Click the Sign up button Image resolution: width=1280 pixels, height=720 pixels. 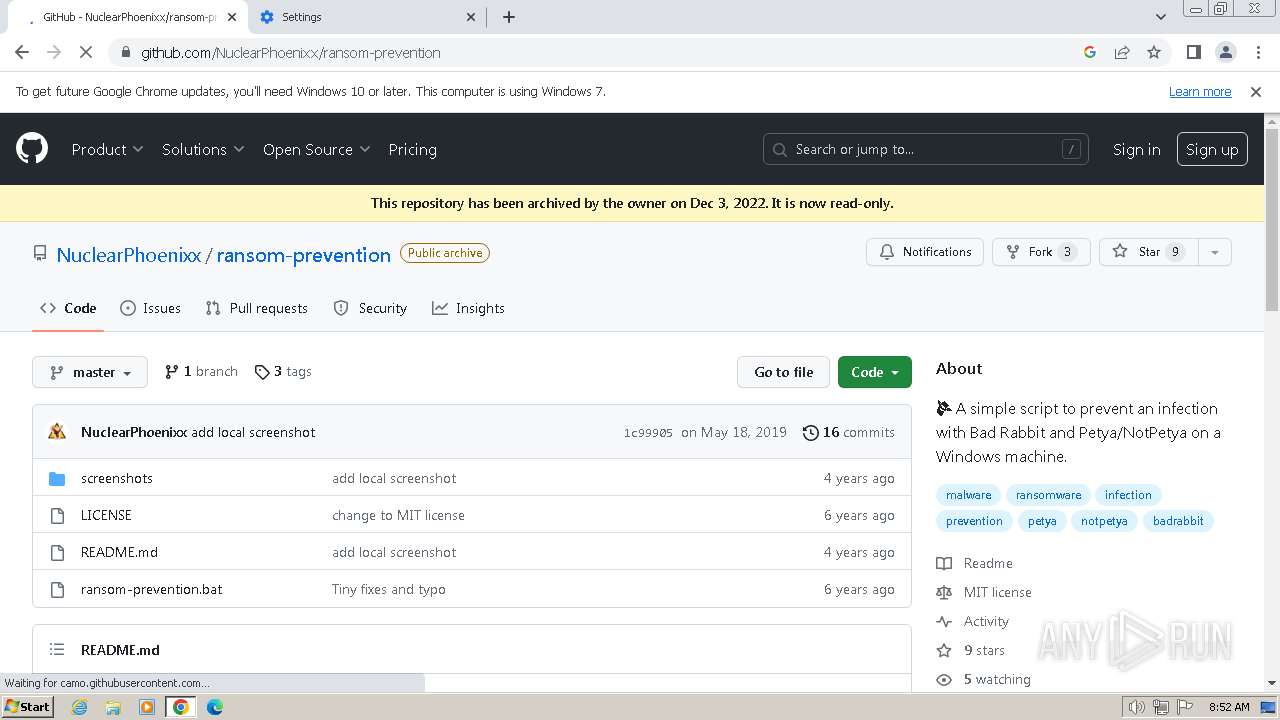pos(1212,149)
